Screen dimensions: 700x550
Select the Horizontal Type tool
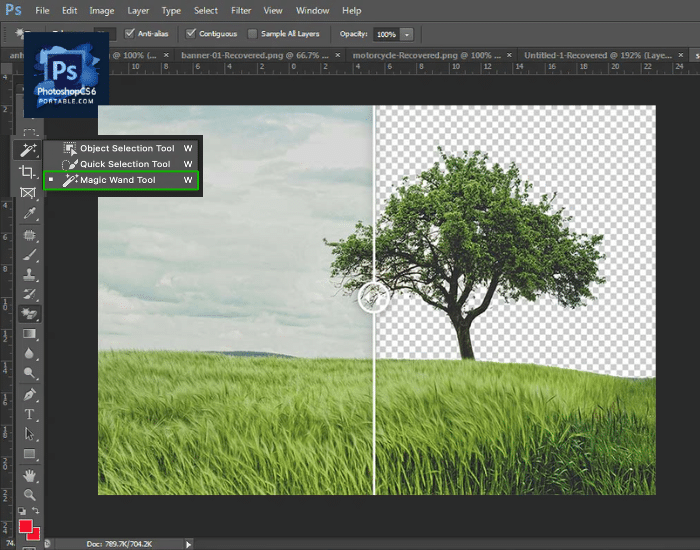pos(29,414)
